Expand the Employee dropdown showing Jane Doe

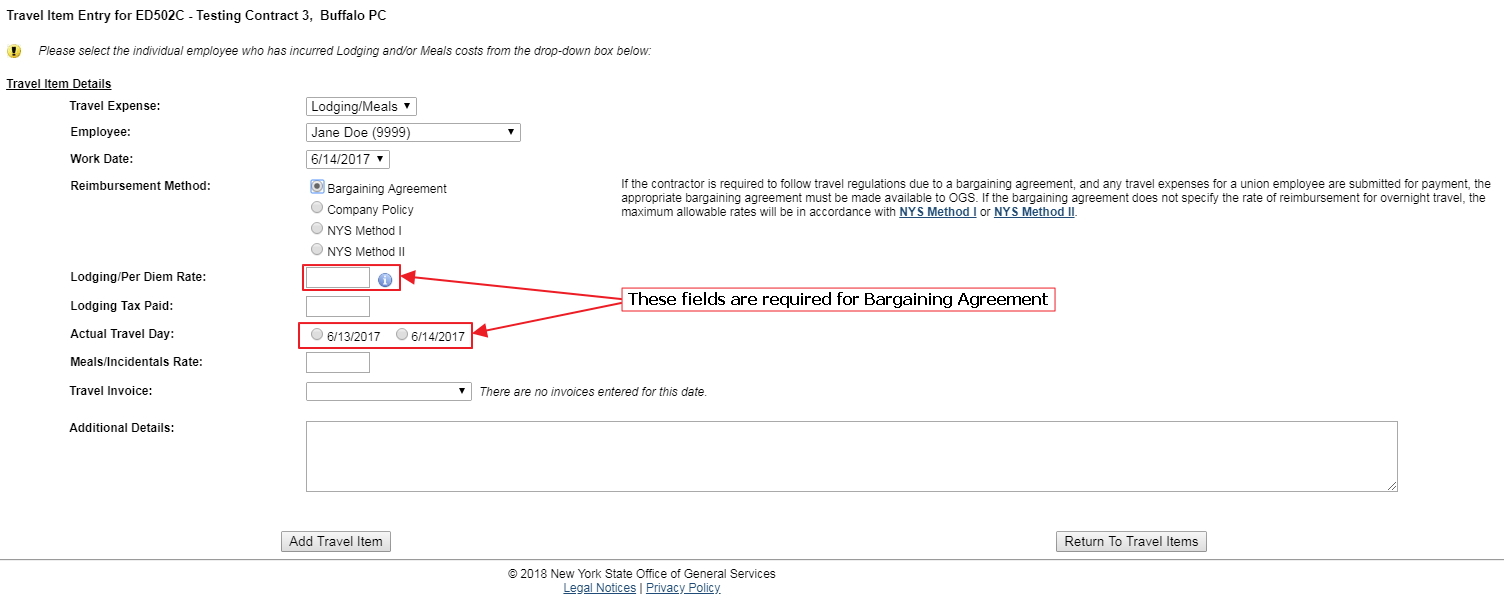[413, 132]
